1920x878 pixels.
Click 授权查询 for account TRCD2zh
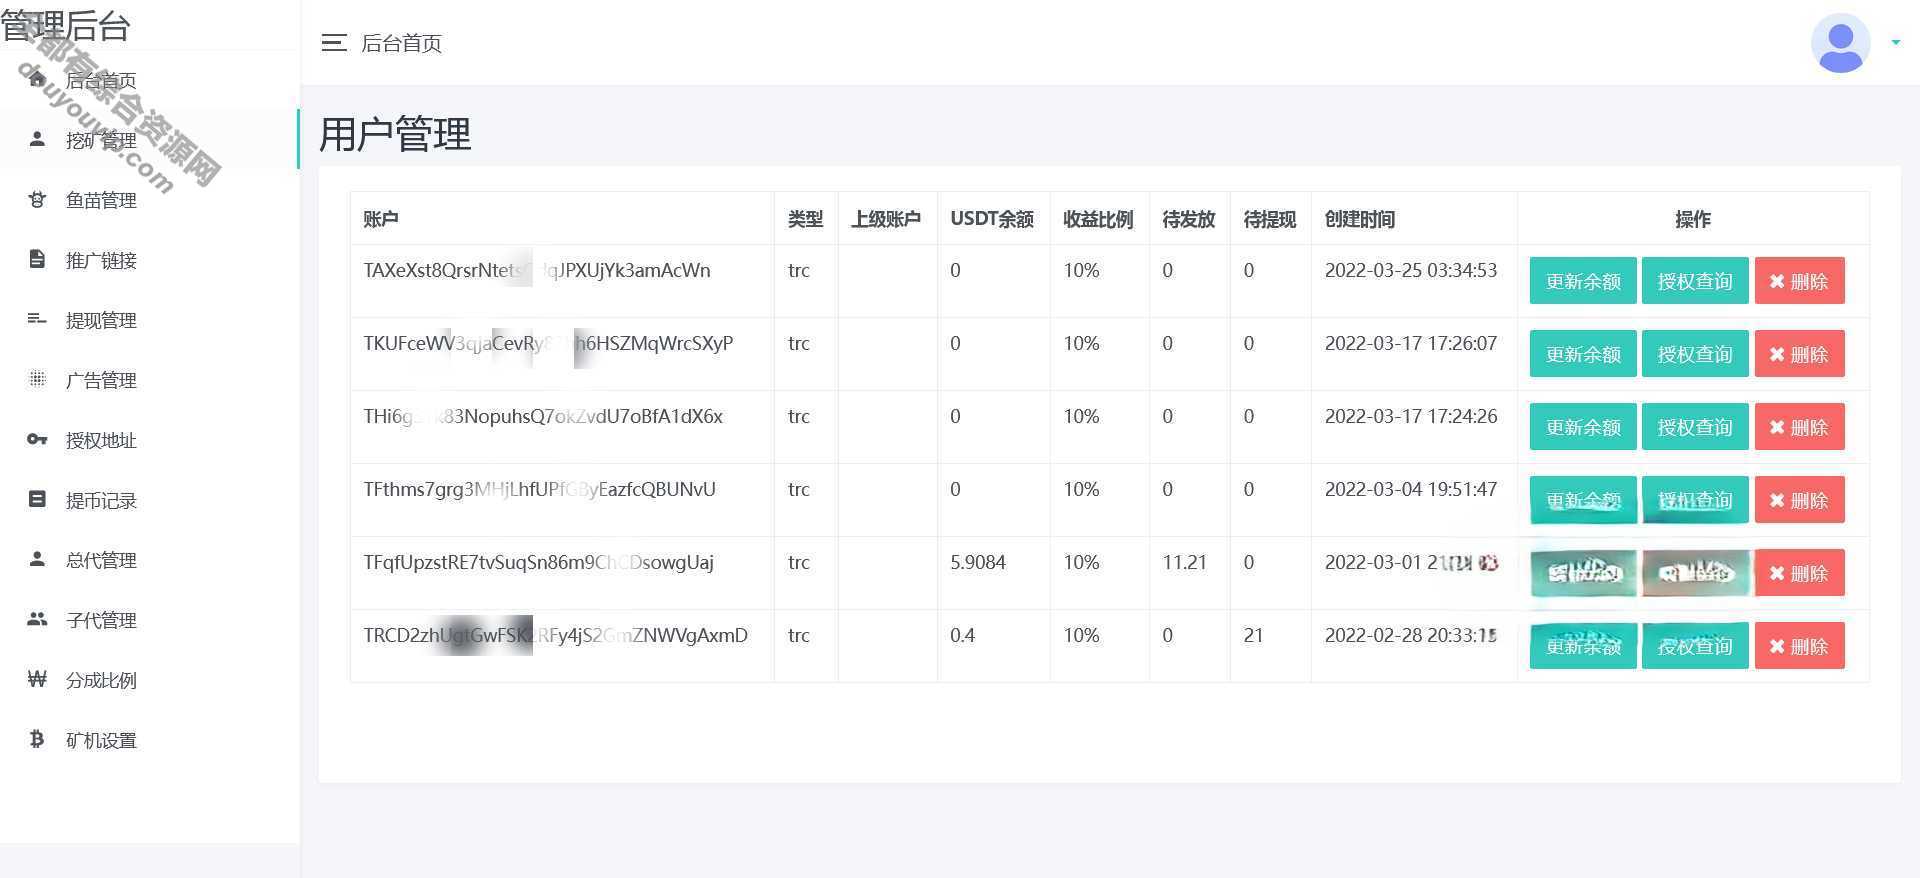point(1695,646)
